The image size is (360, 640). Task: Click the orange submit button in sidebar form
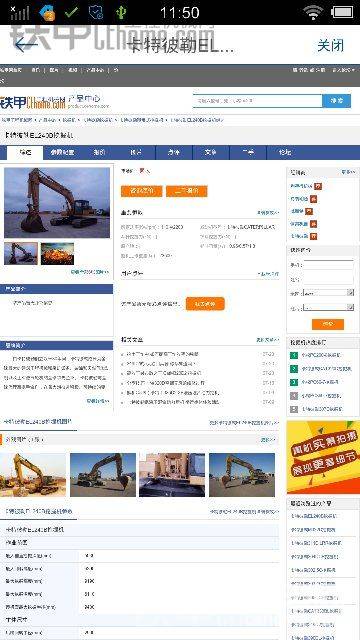pyautogui.click(x=328, y=324)
